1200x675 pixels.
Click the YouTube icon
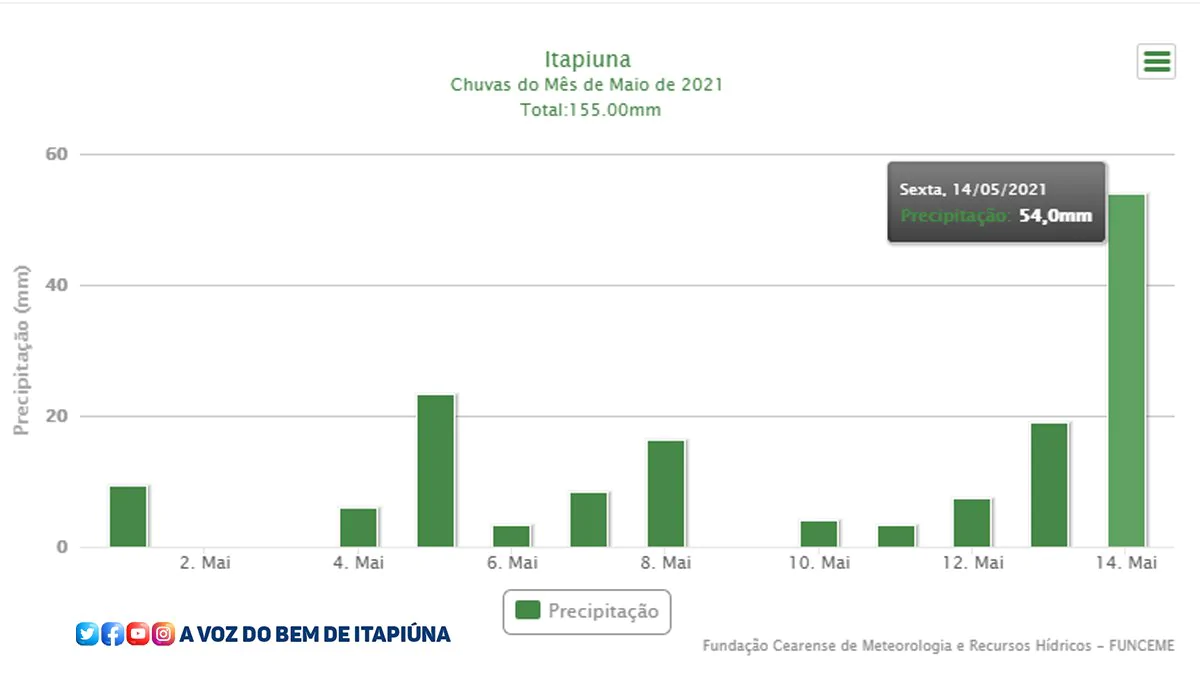click(138, 633)
